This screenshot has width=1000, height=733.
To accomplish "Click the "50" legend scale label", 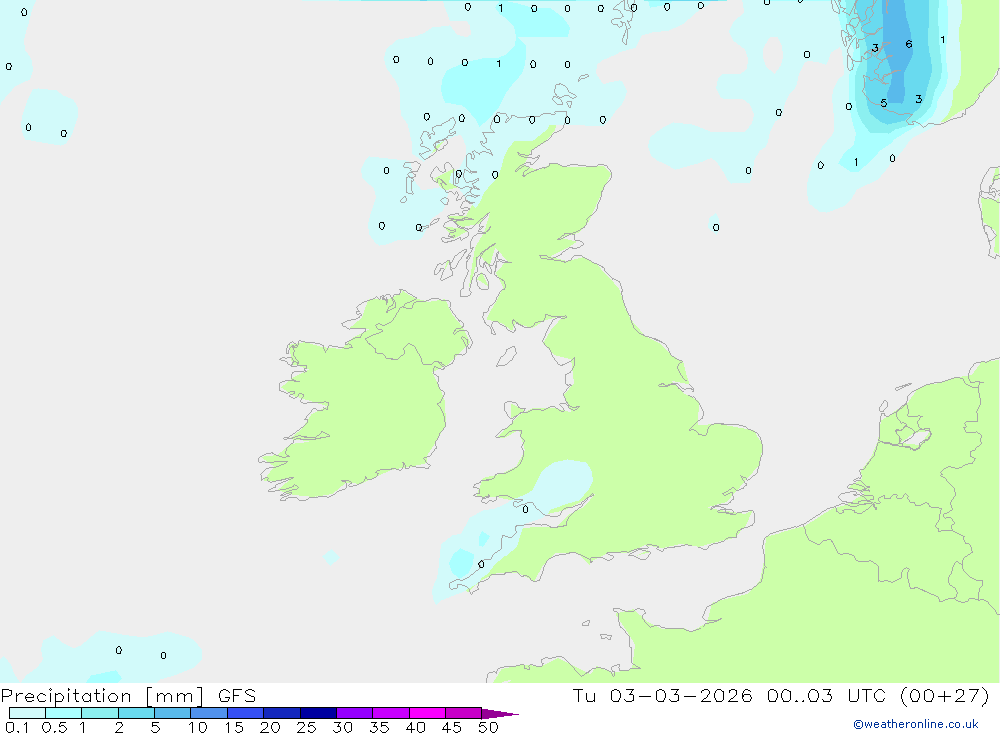I will click(488, 727).
